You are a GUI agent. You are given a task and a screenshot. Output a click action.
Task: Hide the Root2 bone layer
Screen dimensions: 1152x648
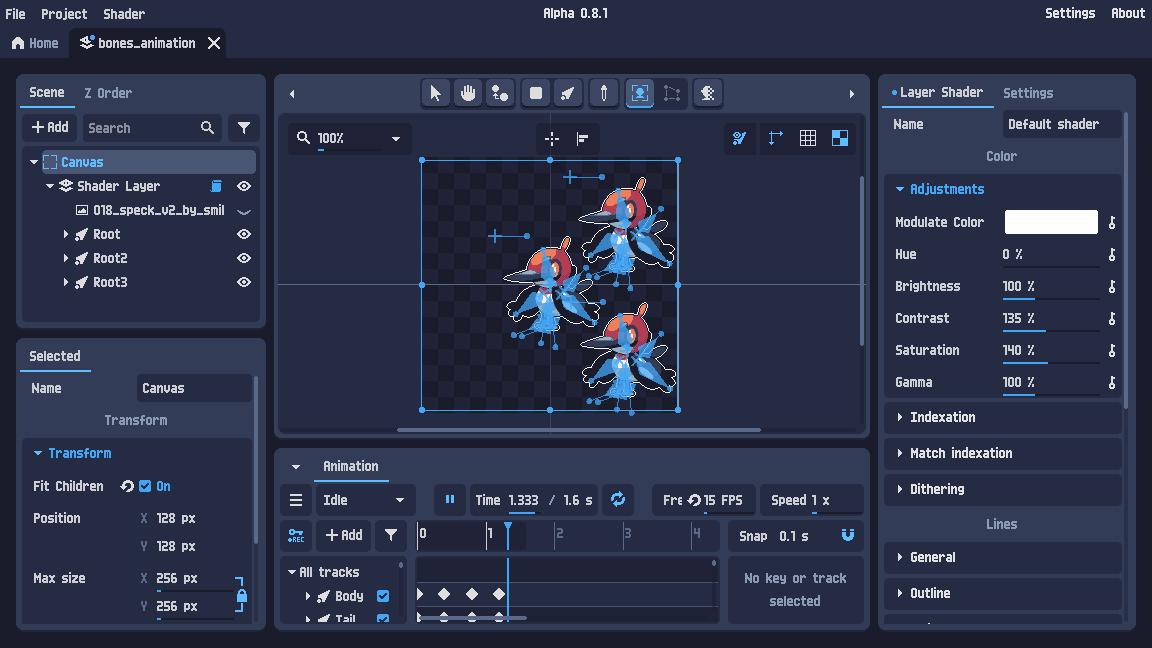coord(243,258)
